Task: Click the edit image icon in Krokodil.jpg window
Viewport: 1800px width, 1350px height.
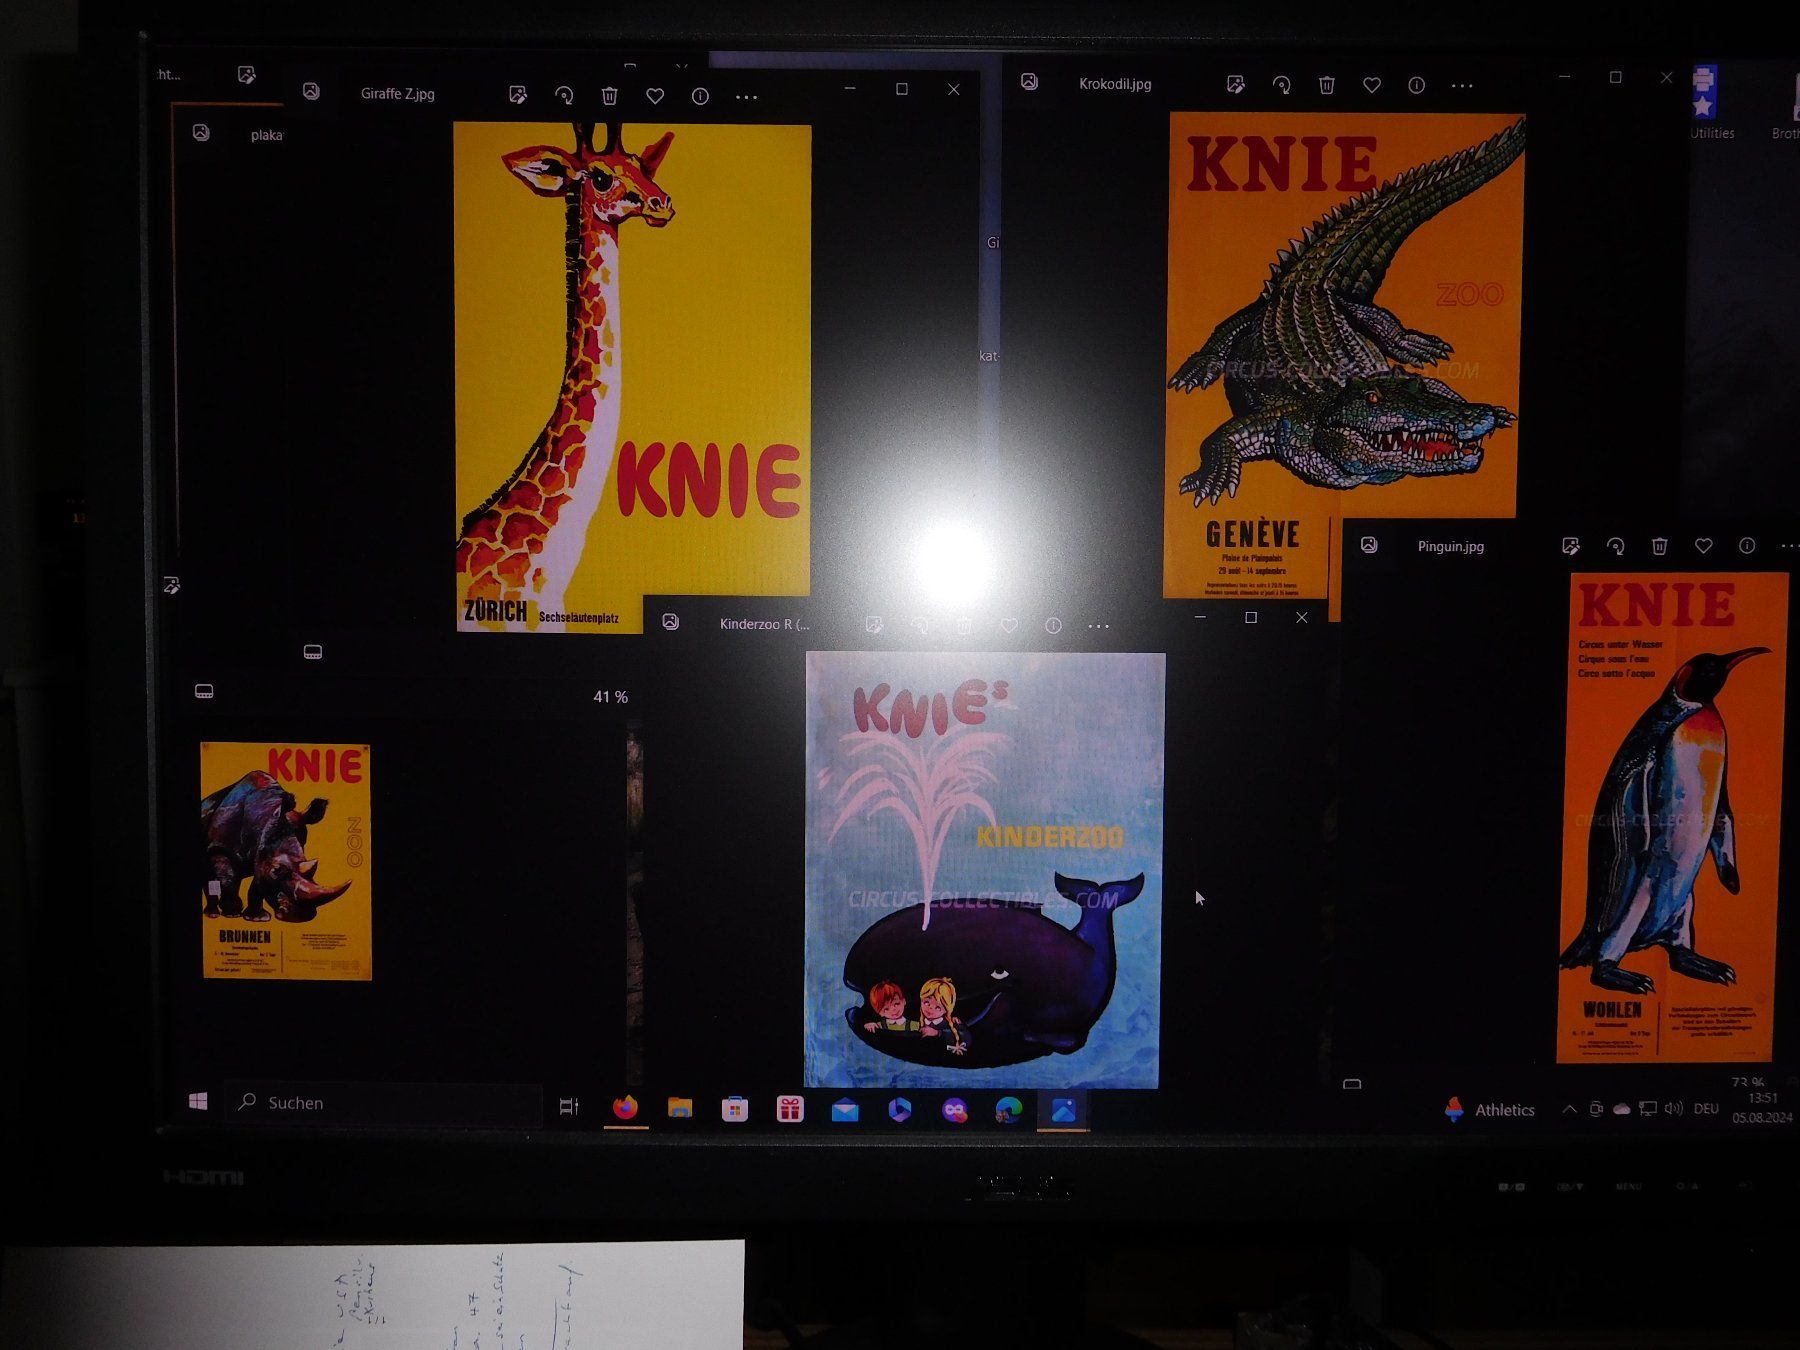Action: (x=1236, y=85)
